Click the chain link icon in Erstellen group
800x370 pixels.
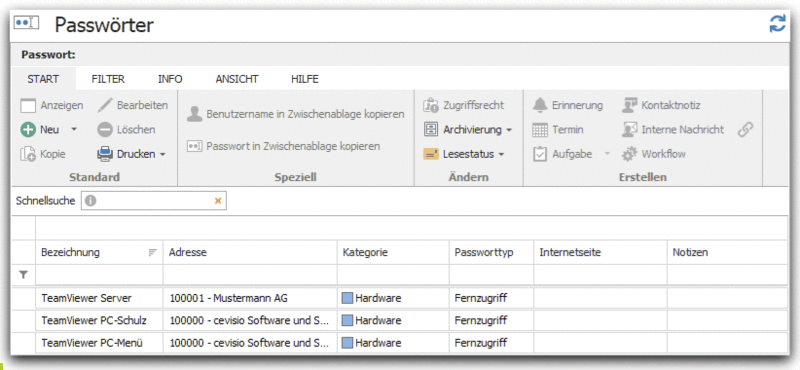click(745, 130)
